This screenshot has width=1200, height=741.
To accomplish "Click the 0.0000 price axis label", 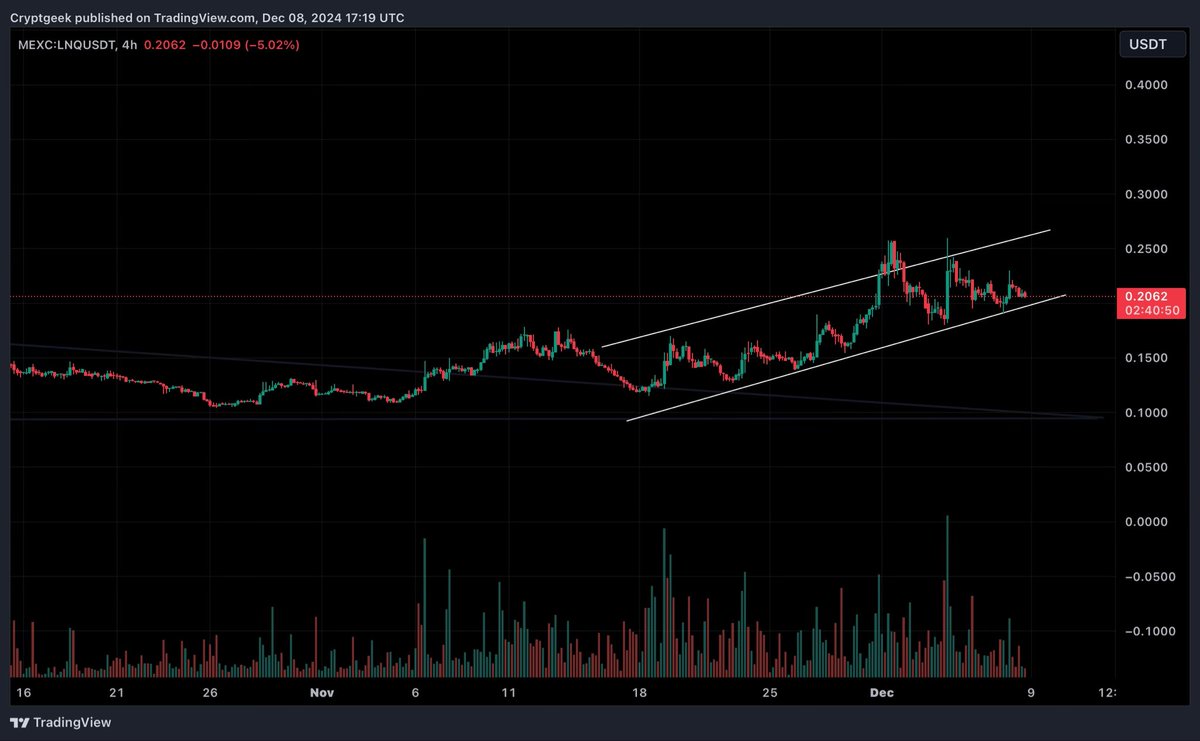I will 1146,522.
